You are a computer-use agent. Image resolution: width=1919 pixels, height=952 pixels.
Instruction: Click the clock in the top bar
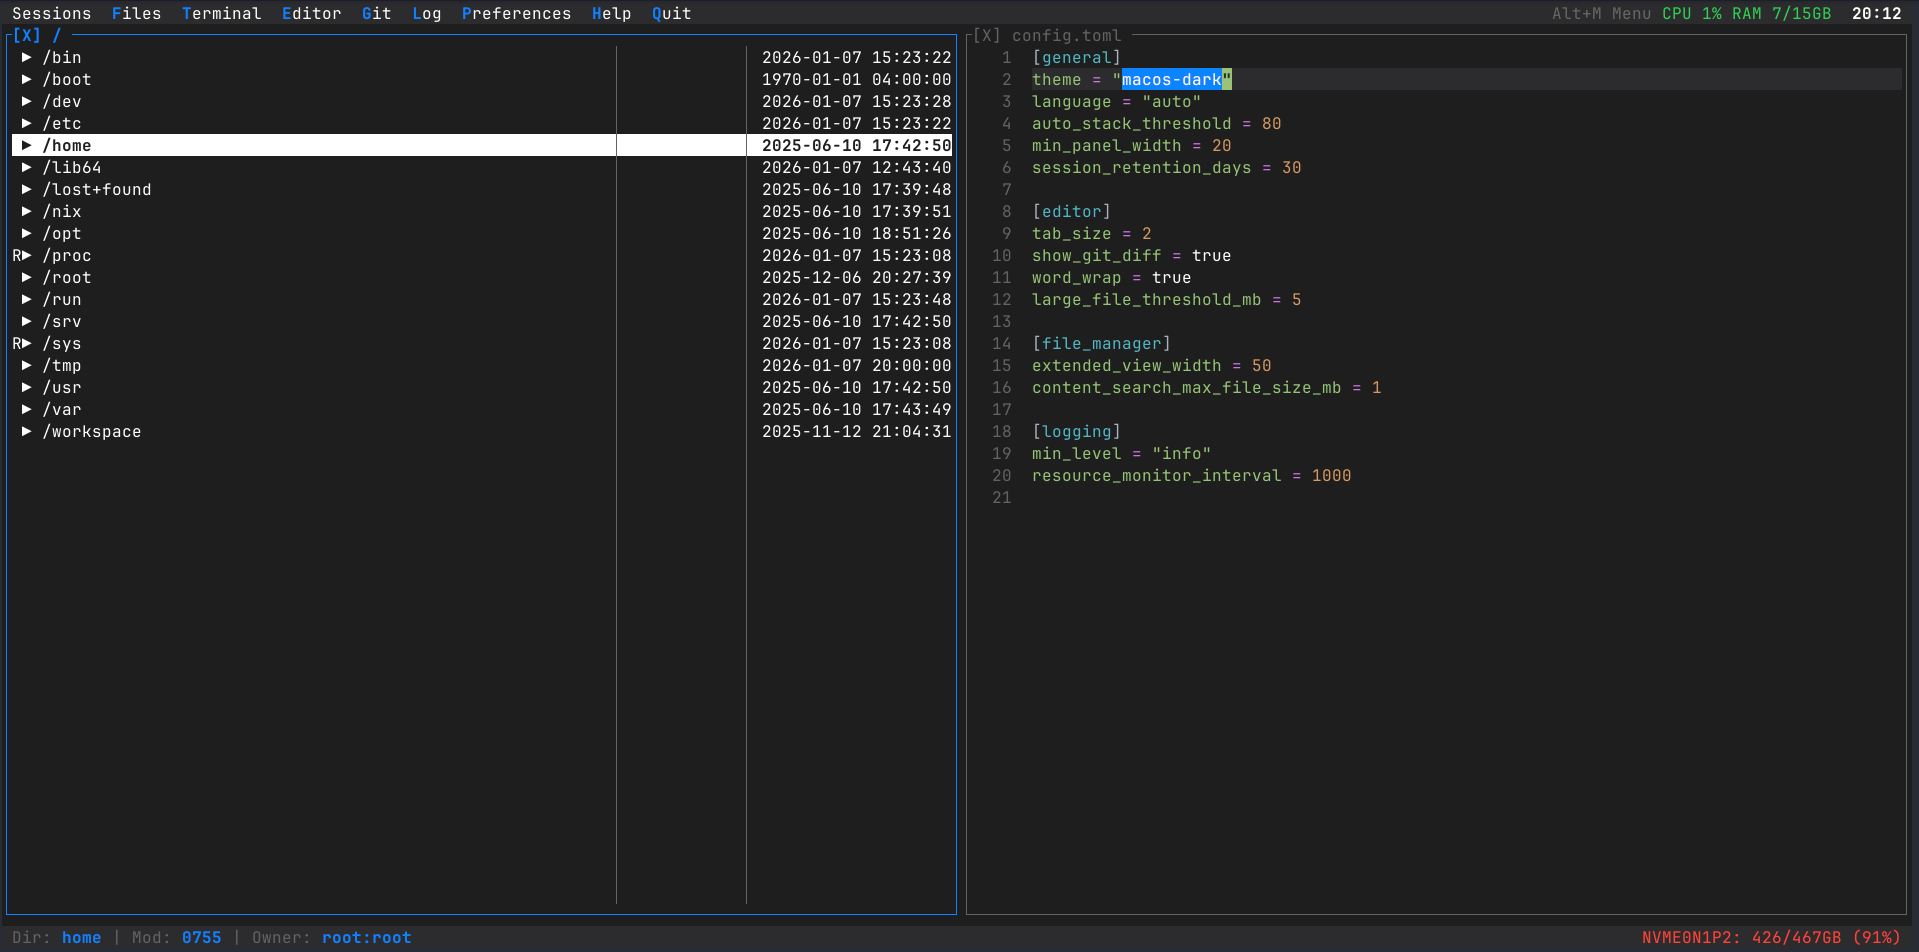coord(1879,13)
